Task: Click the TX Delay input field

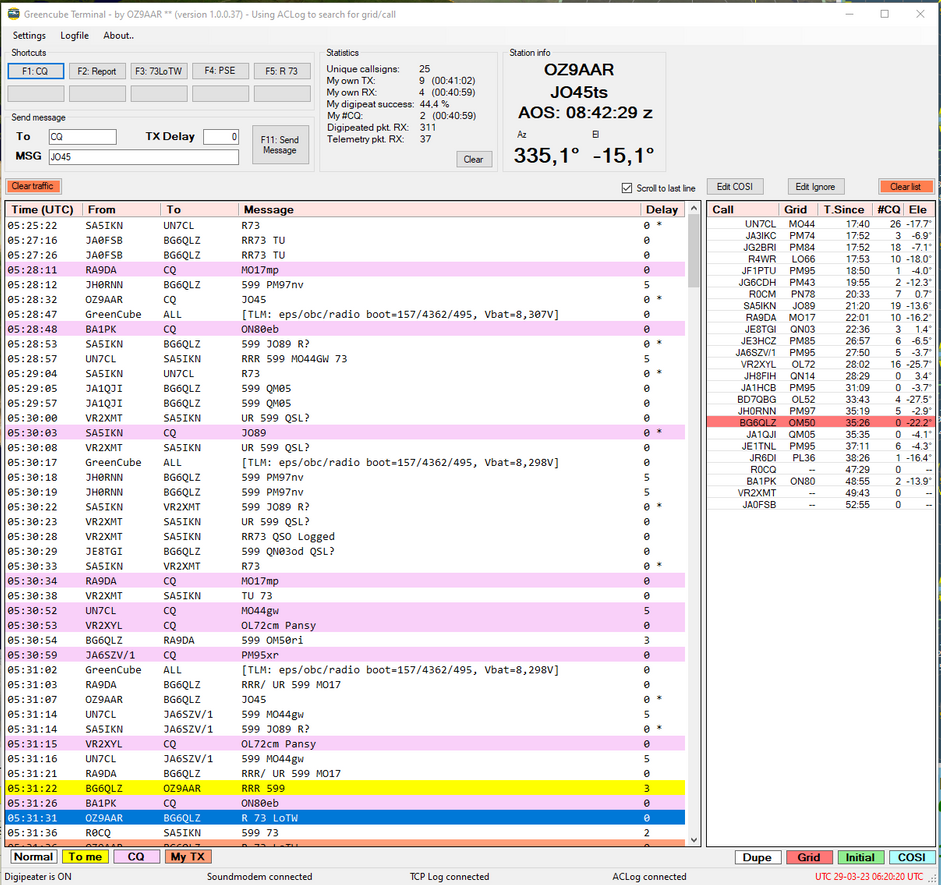Action: tap(221, 137)
